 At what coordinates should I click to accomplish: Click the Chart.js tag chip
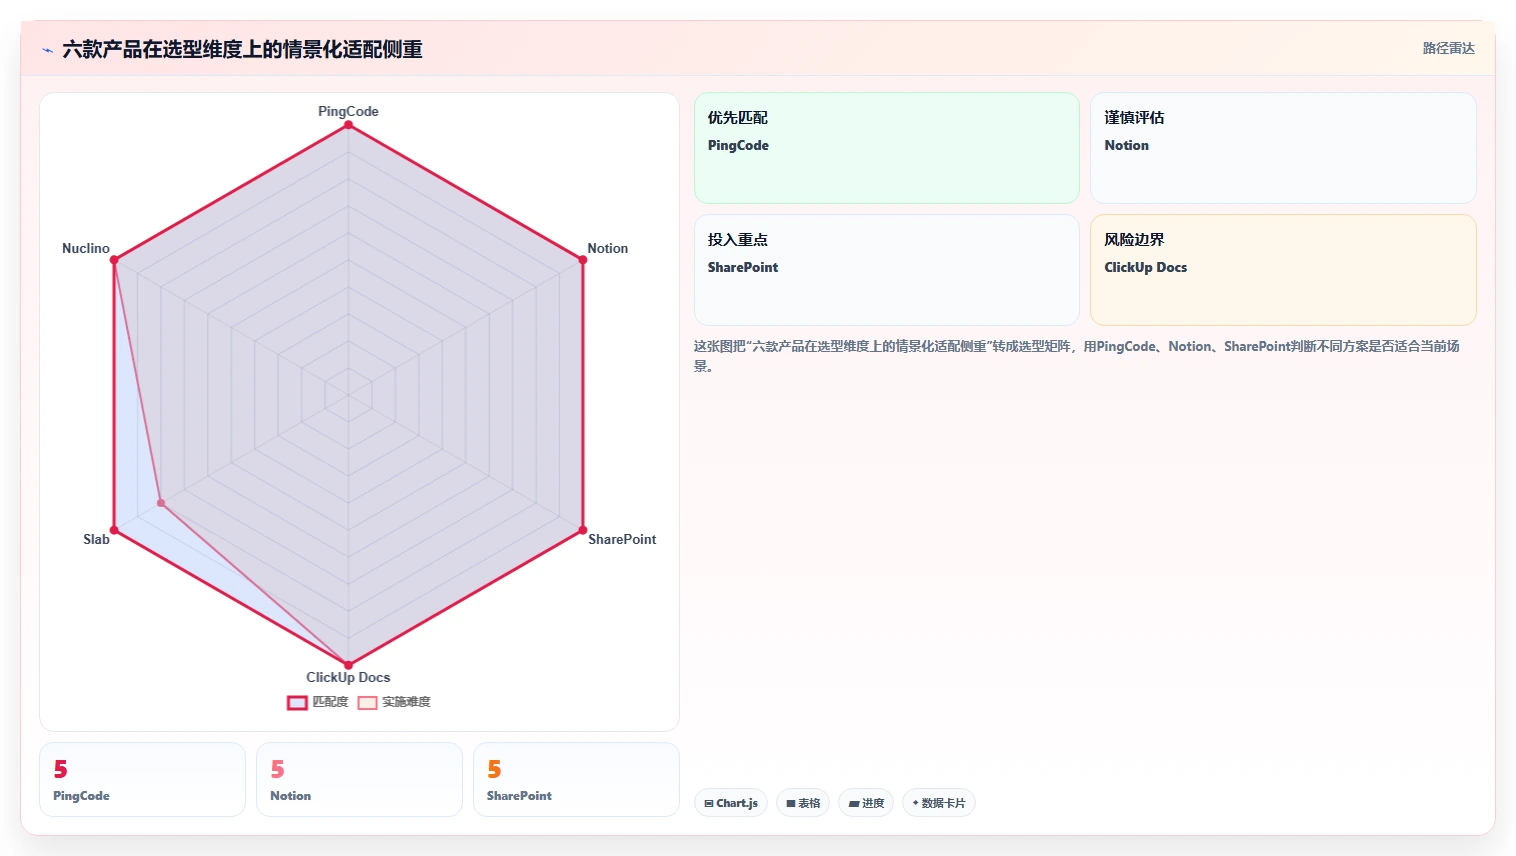(731, 803)
